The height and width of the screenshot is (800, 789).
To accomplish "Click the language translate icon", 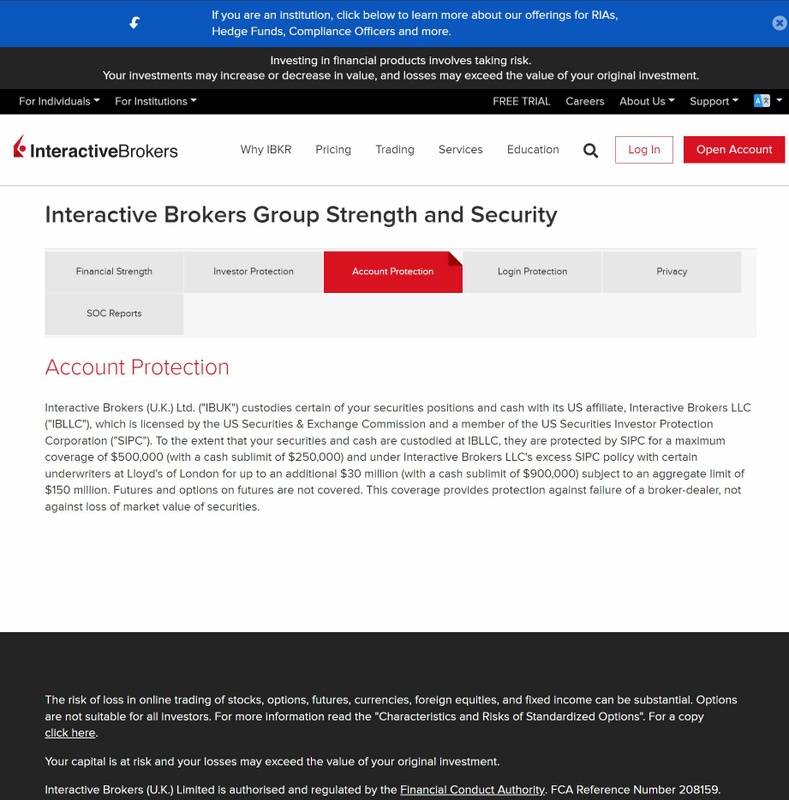I will pos(762,101).
